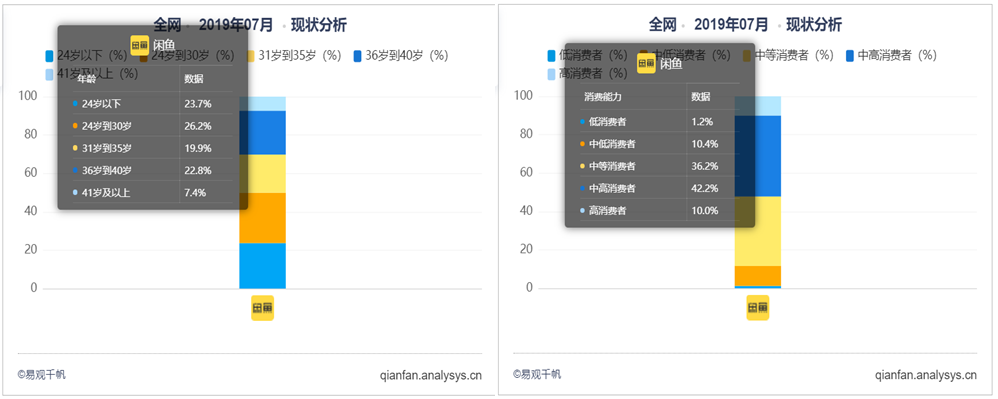Click the light blue 41岁及以上 bar segment
Screen dimensions: 998x399
(x=262, y=104)
